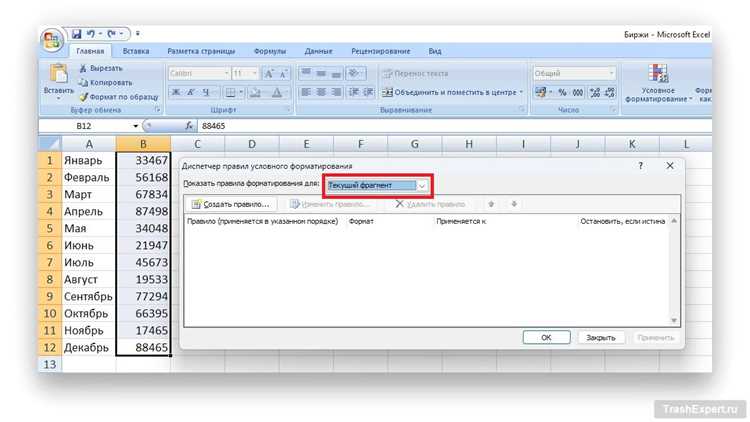
Task: Switch to the Вставка ribbon tab
Action: coord(136,51)
